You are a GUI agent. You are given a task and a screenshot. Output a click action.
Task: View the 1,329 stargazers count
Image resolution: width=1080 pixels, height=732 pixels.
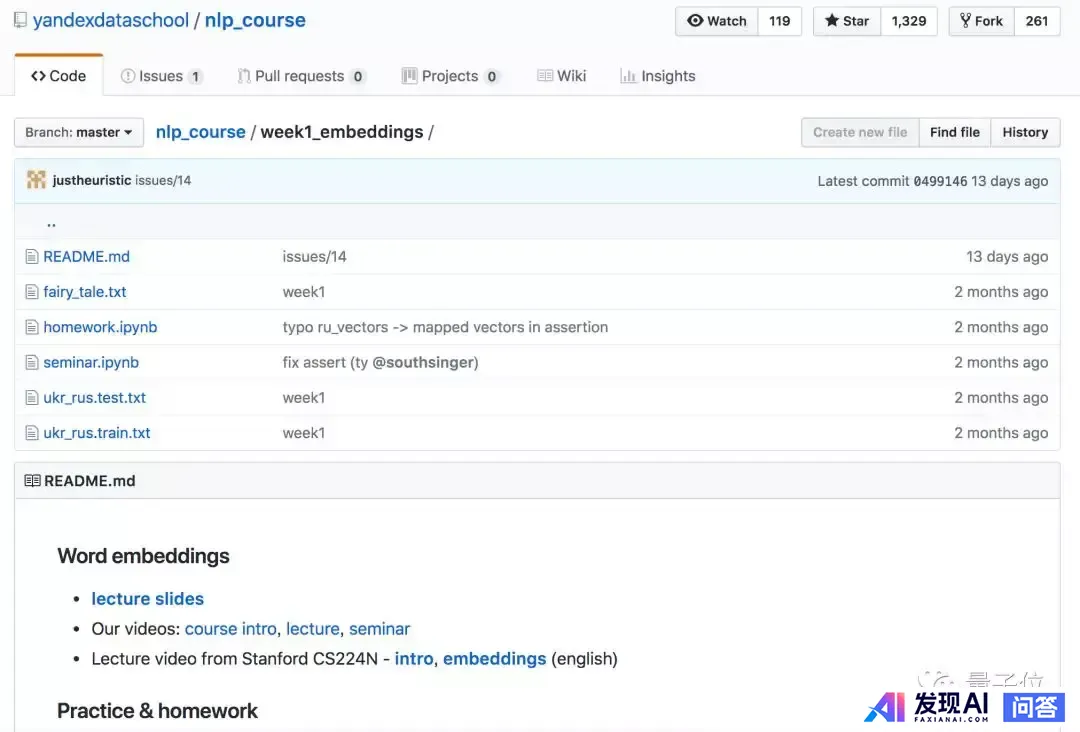click(909, 21)
